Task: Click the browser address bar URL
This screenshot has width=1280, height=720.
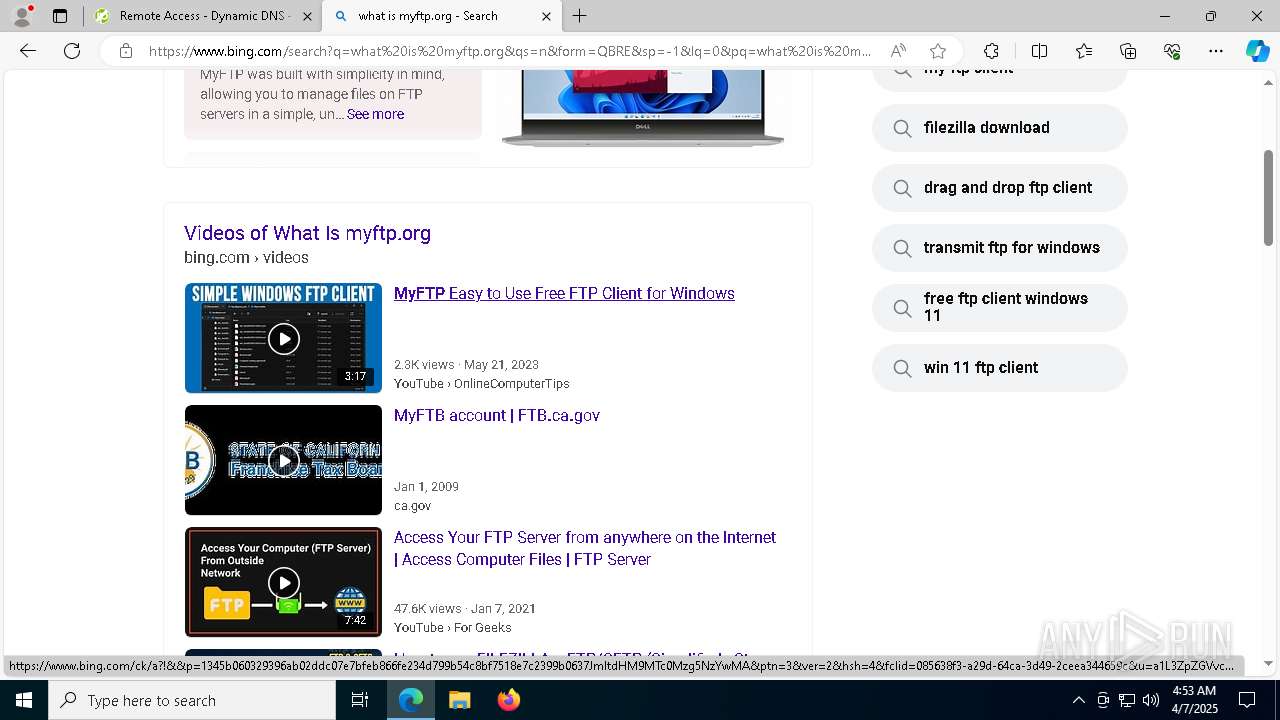Action: (510, 51)
